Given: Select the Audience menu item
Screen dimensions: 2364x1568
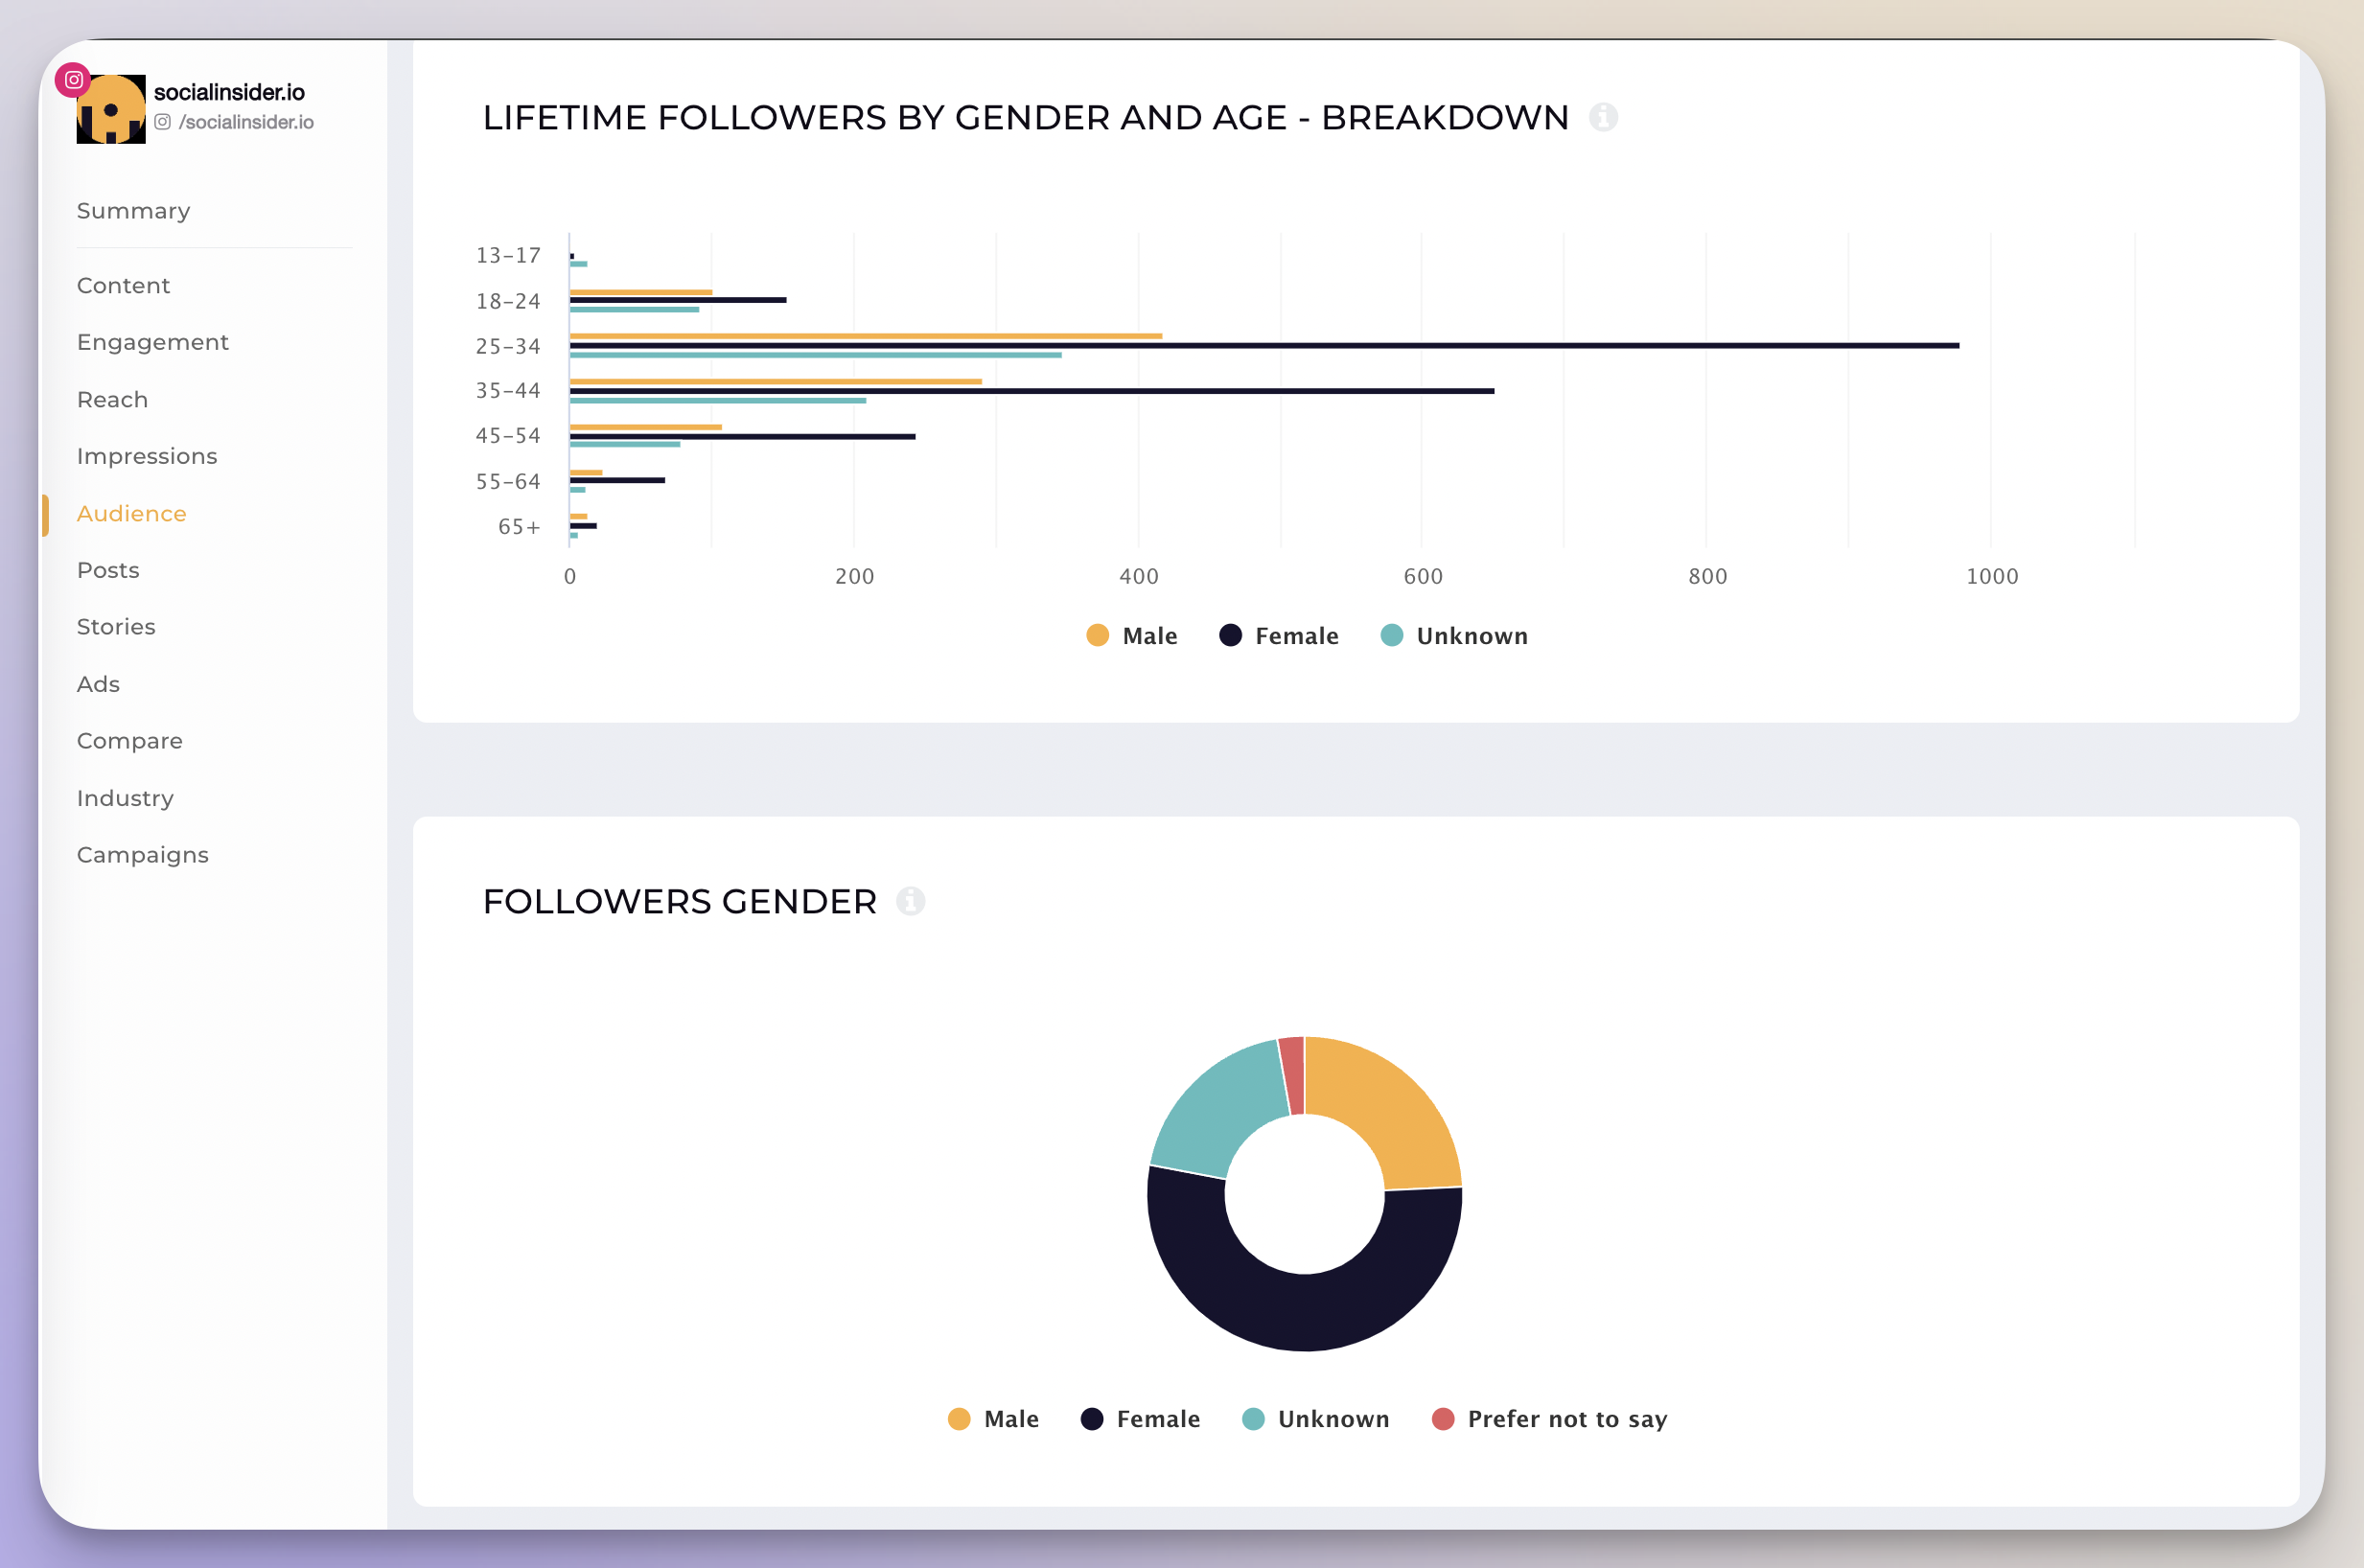Looking at the screenshot, I should click(129, 513).
